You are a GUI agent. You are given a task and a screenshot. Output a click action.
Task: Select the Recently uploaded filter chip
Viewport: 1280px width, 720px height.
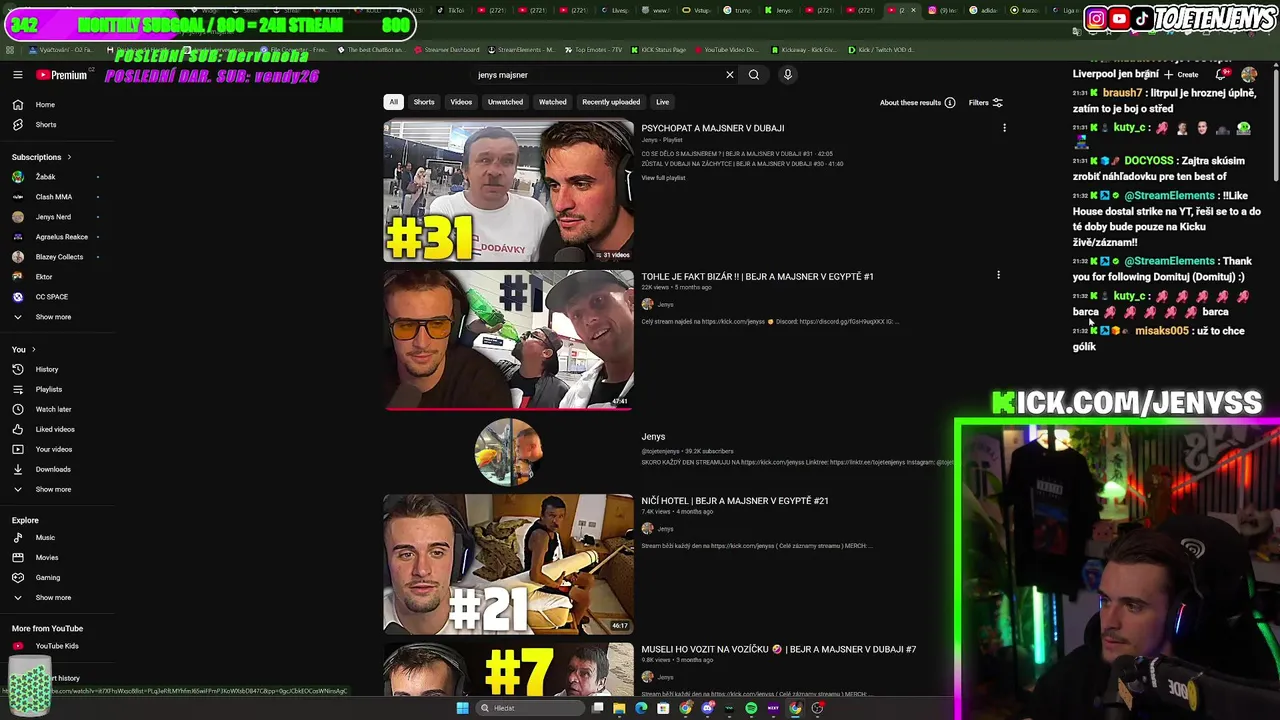click(x=611, y=102)
